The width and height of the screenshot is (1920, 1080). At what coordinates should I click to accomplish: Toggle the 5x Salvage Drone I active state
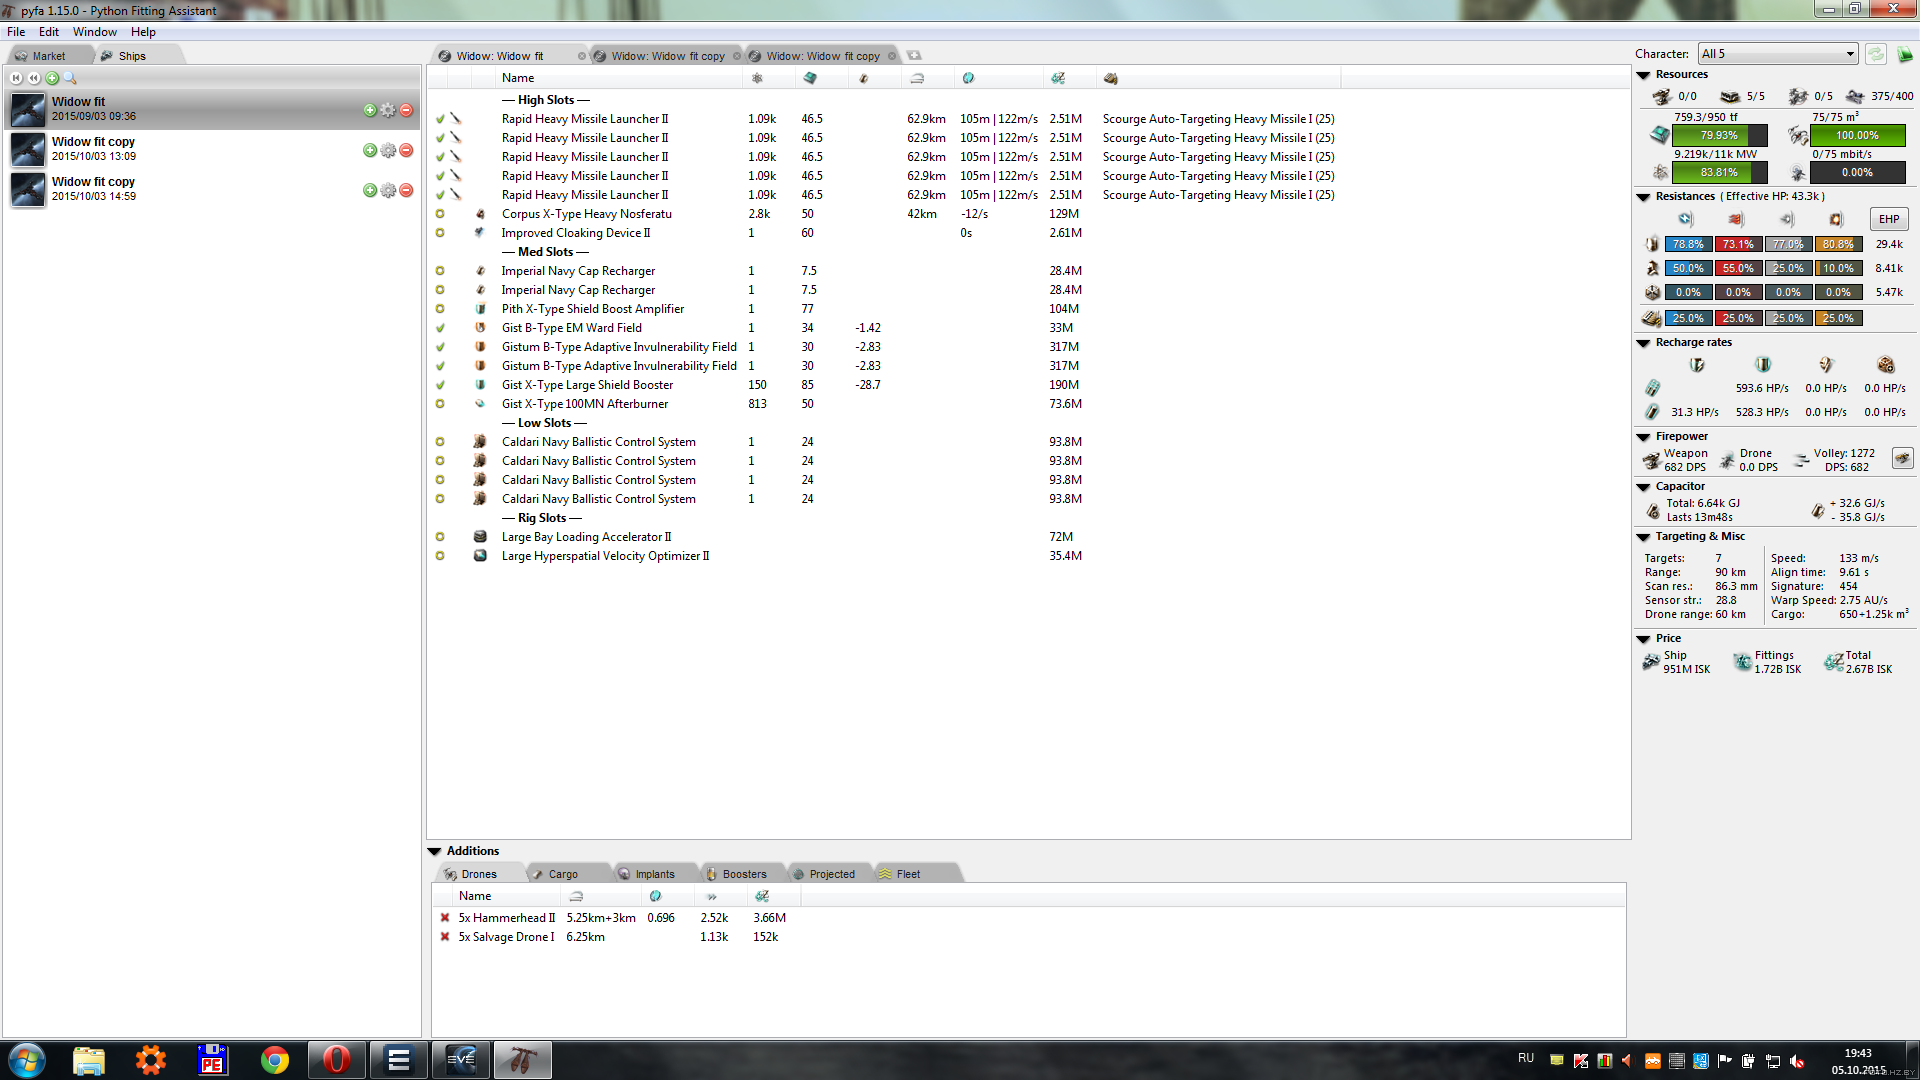[x=445, y=937]
